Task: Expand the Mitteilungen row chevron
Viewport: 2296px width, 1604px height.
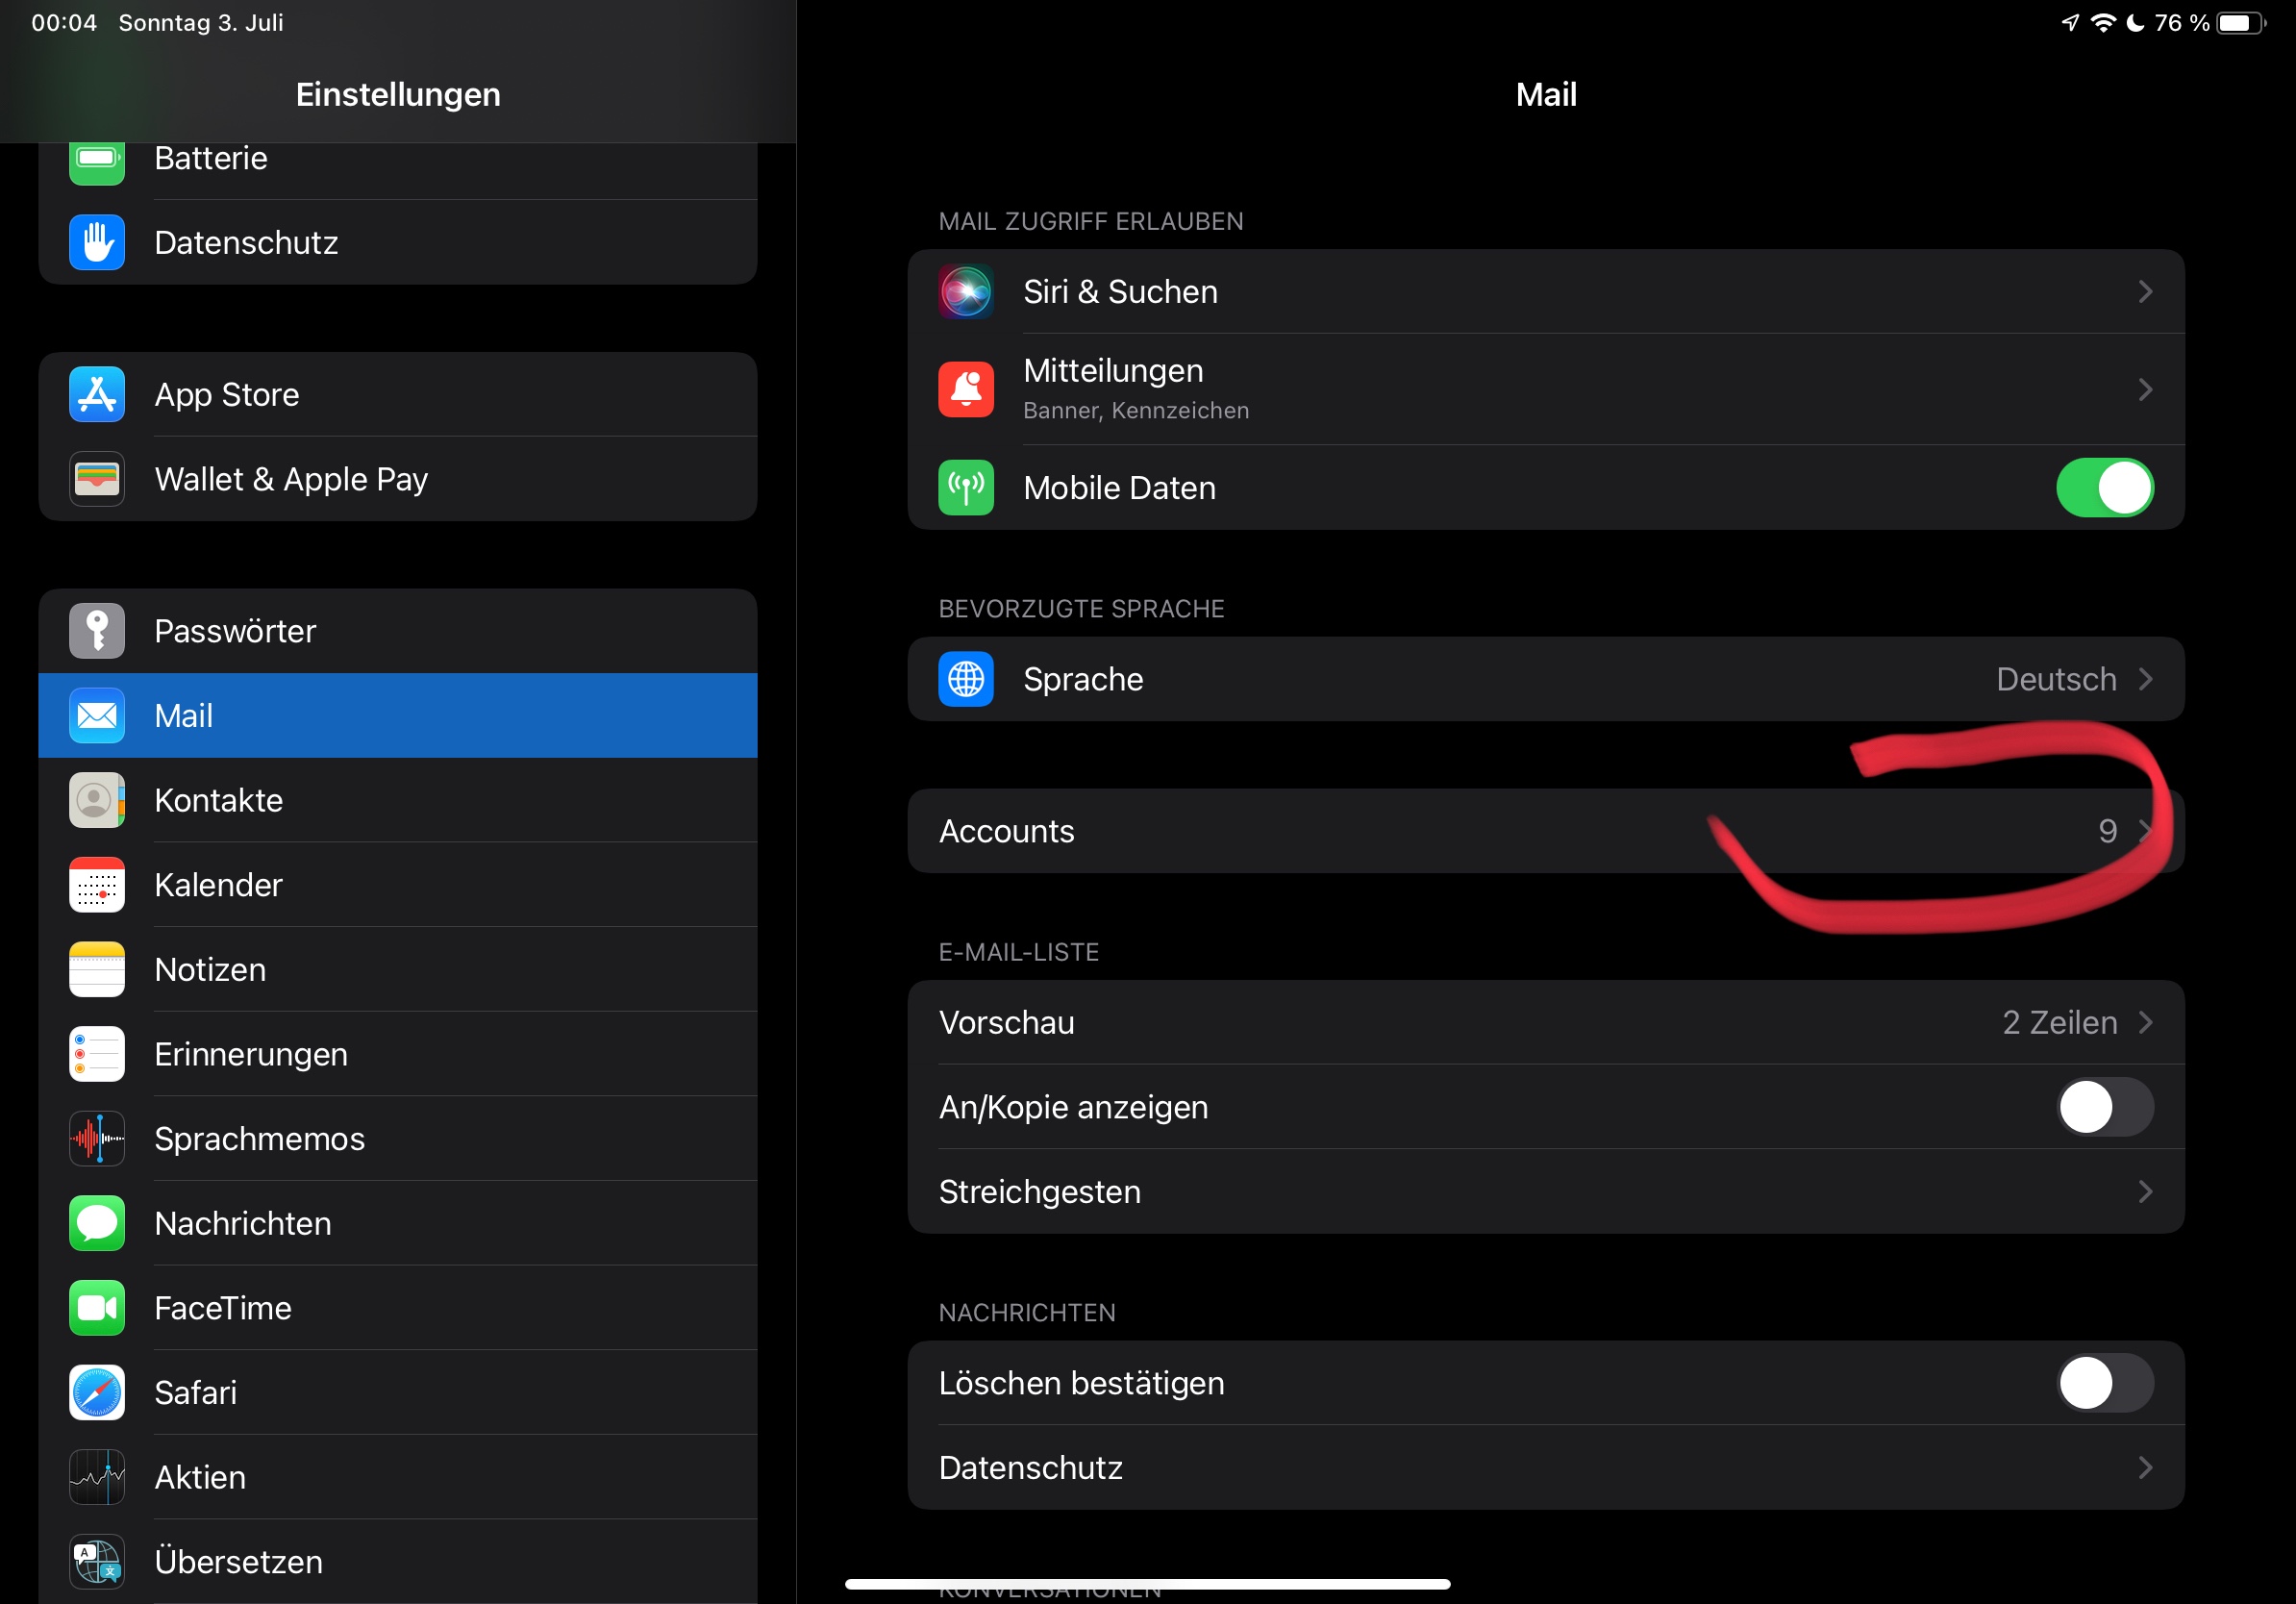Action: (2145, 390)
